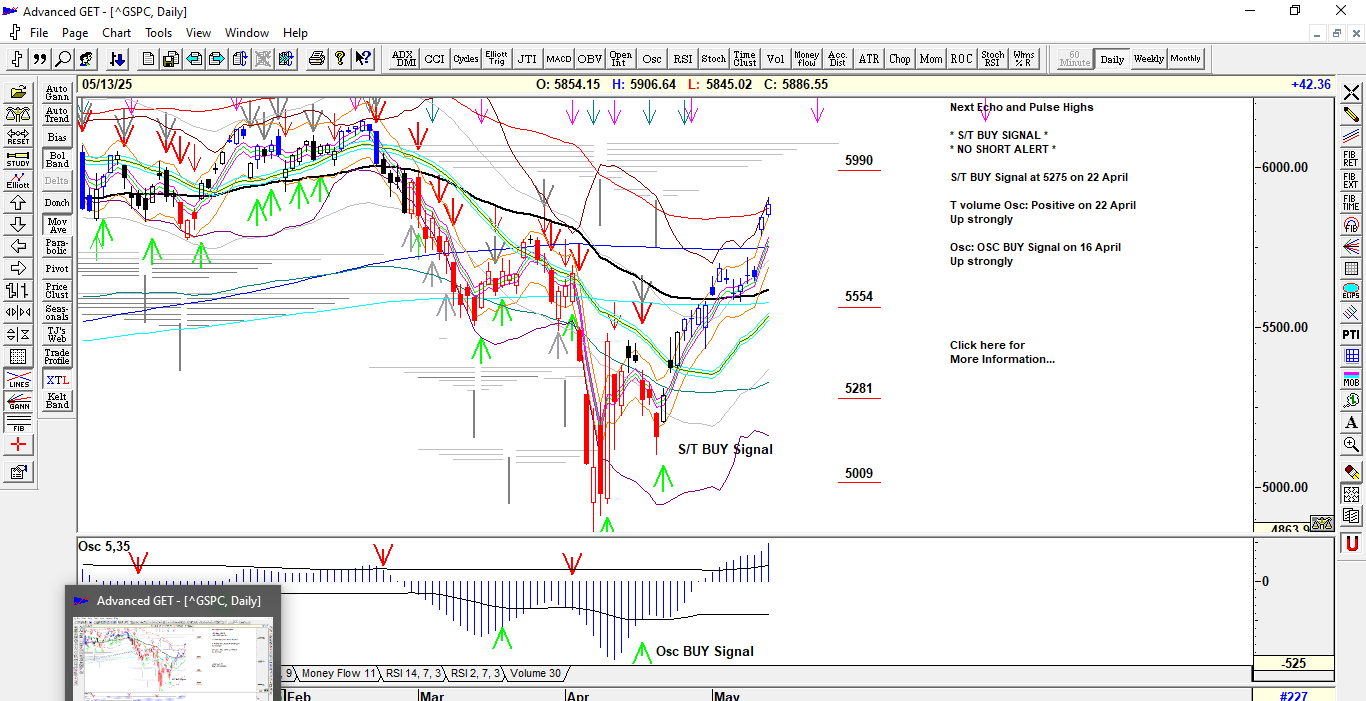Open the Gann tools icon
Viewport: 1366px width, 701px height.
click(x=18, y=401)
